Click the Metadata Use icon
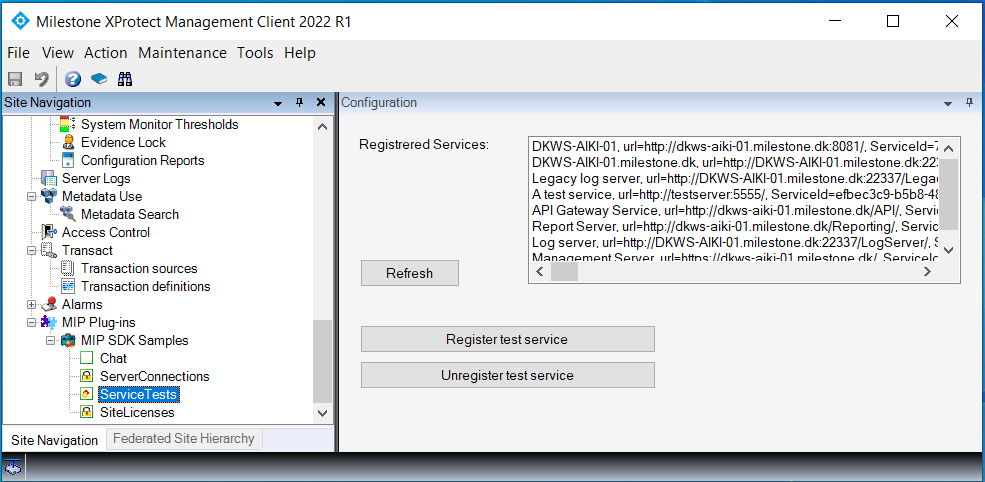 pos(49,196)
